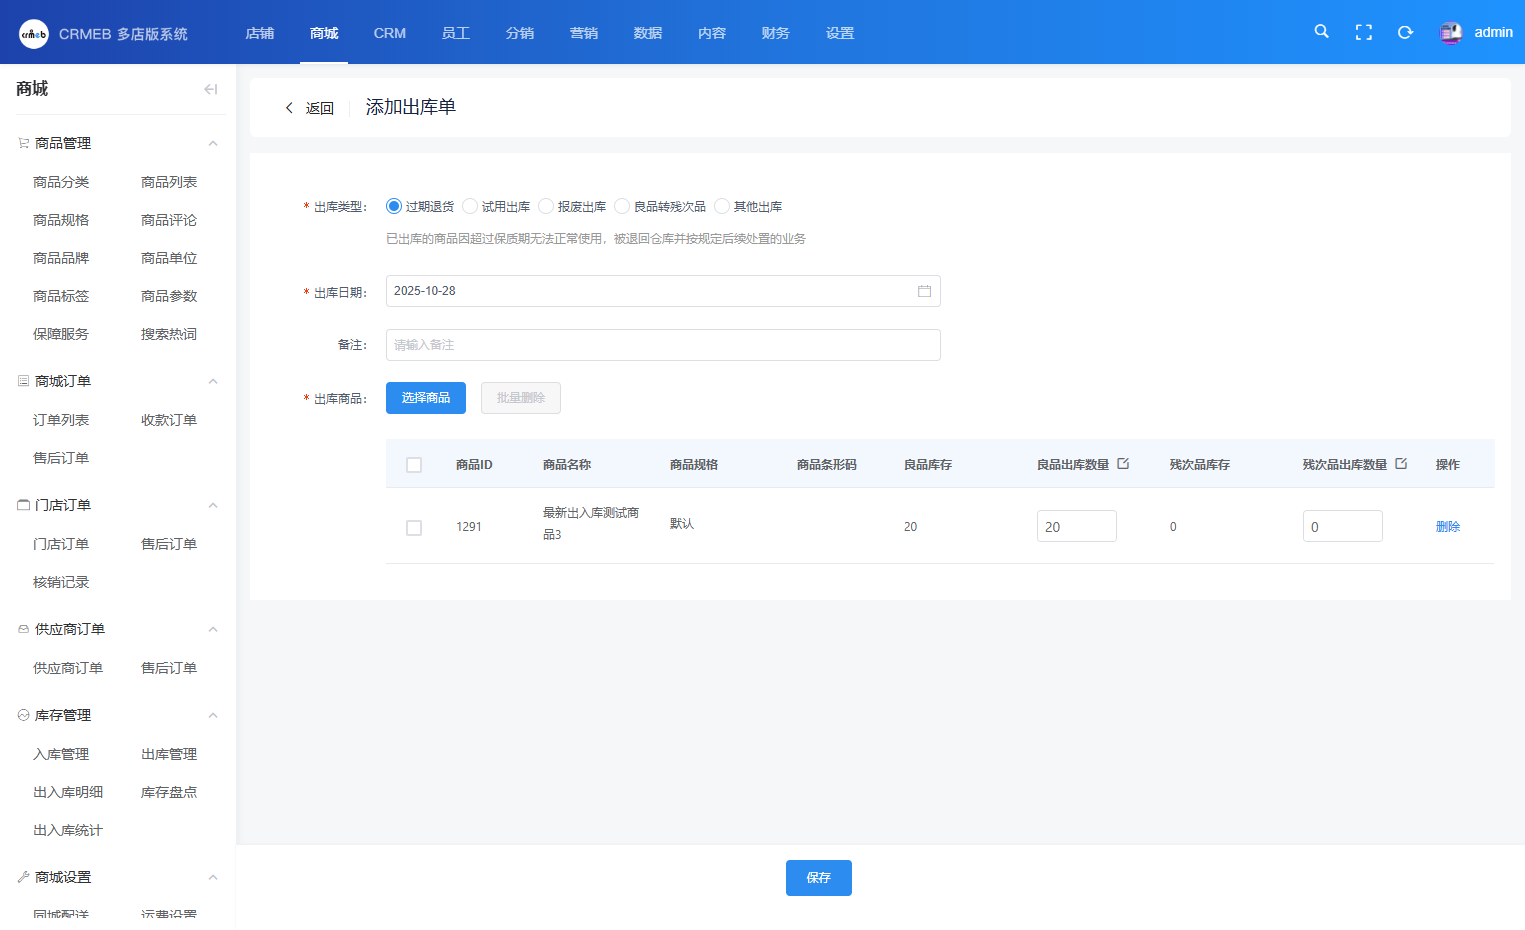1525x930 pixels.
Task: Tick the select-all checkbox in table header
Action: tap(414, 465)
